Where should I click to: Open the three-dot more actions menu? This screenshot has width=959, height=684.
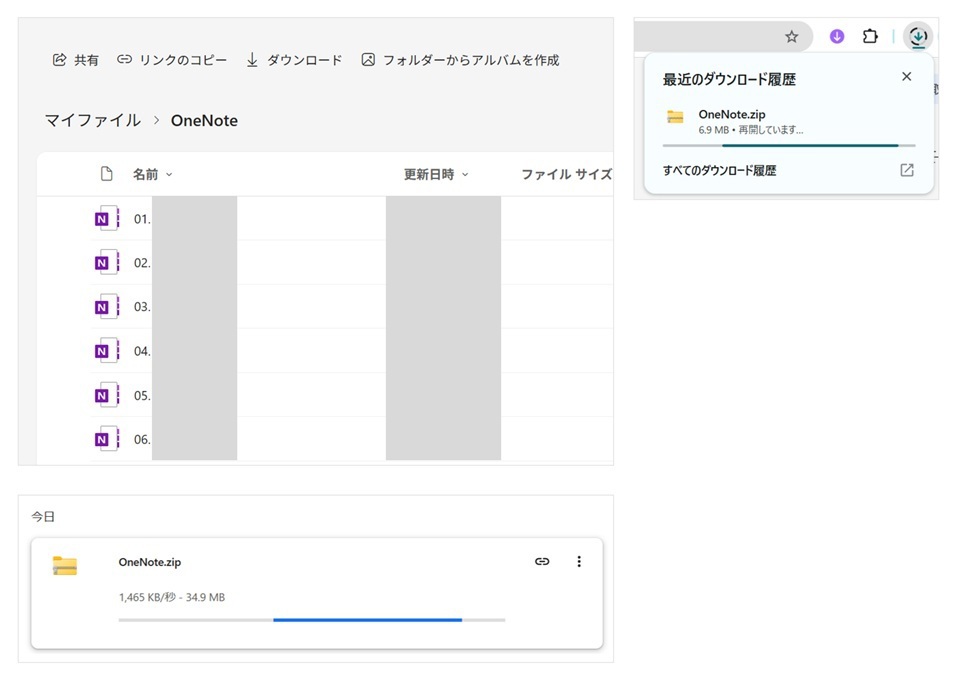pos(579,562)
